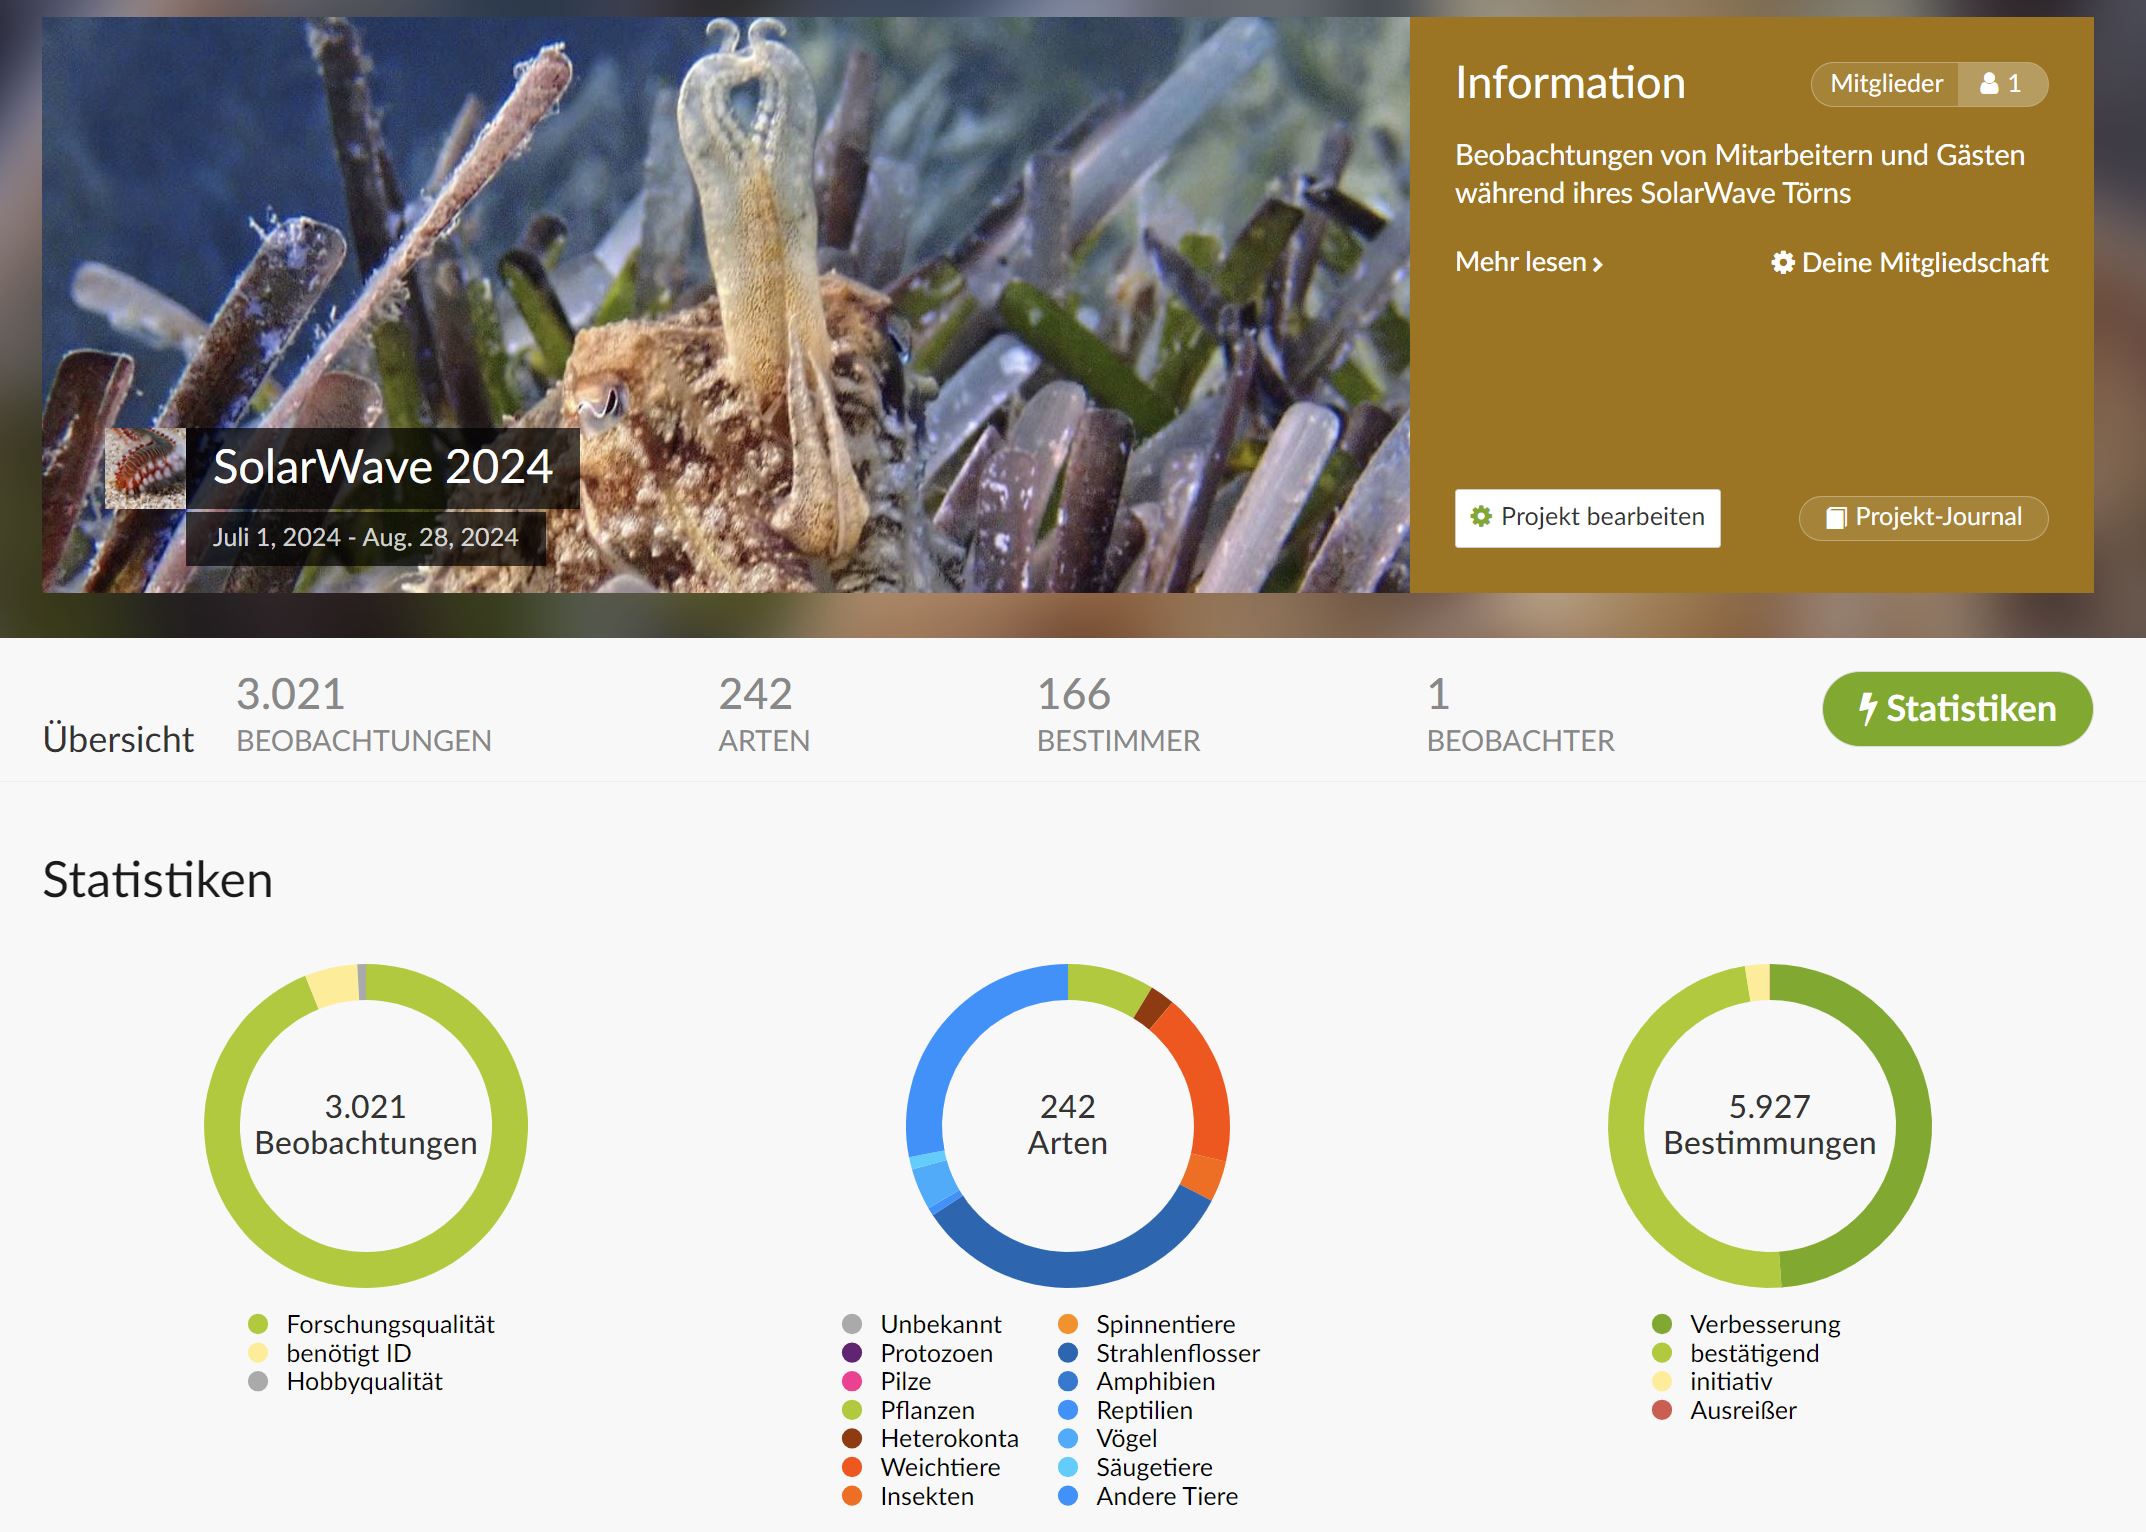Click the Forschungsqualität legend color dot
This screenshot has height=1532, width=2146.
coord(258,1324)
